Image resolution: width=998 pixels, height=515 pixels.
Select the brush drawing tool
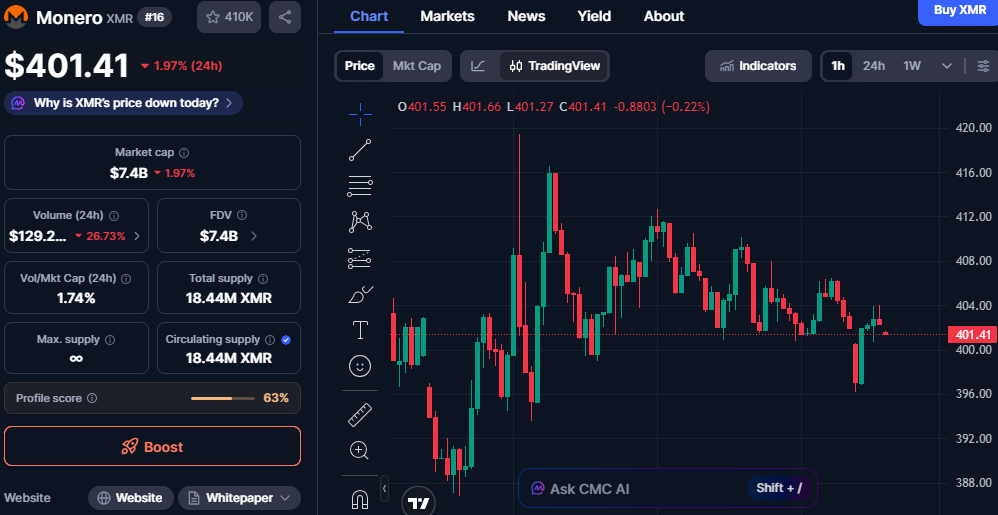coord(360,295)
